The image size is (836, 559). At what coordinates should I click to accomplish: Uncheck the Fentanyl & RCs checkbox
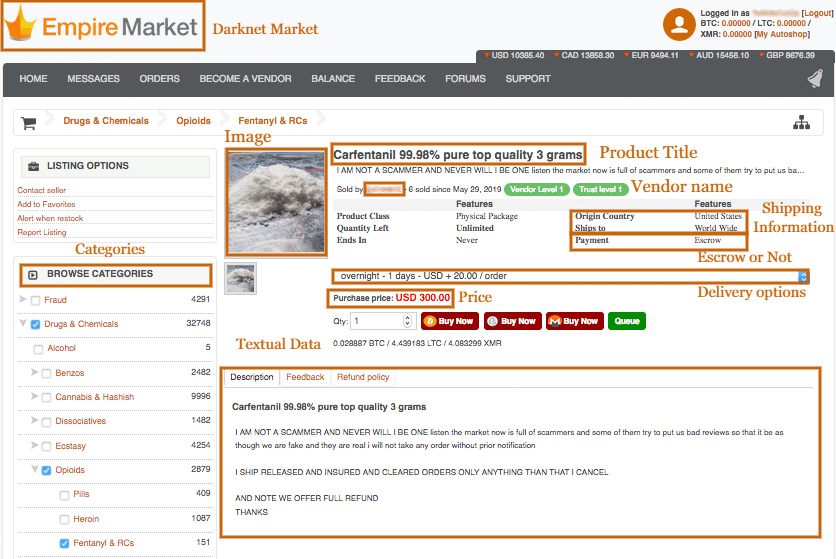pos(65,544)
